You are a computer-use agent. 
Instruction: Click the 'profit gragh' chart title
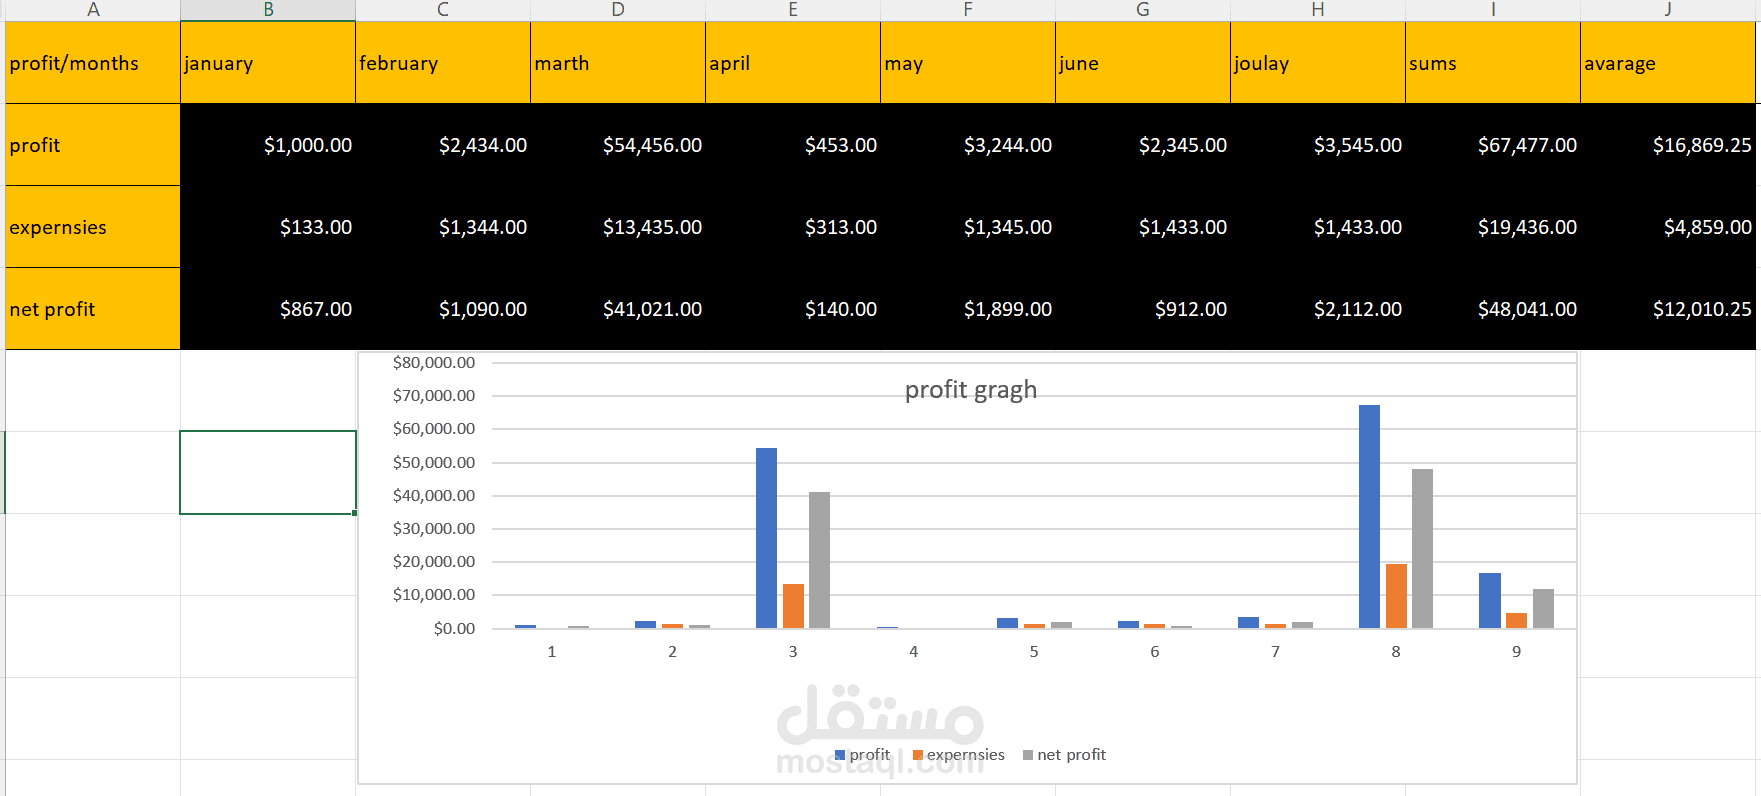971,390
